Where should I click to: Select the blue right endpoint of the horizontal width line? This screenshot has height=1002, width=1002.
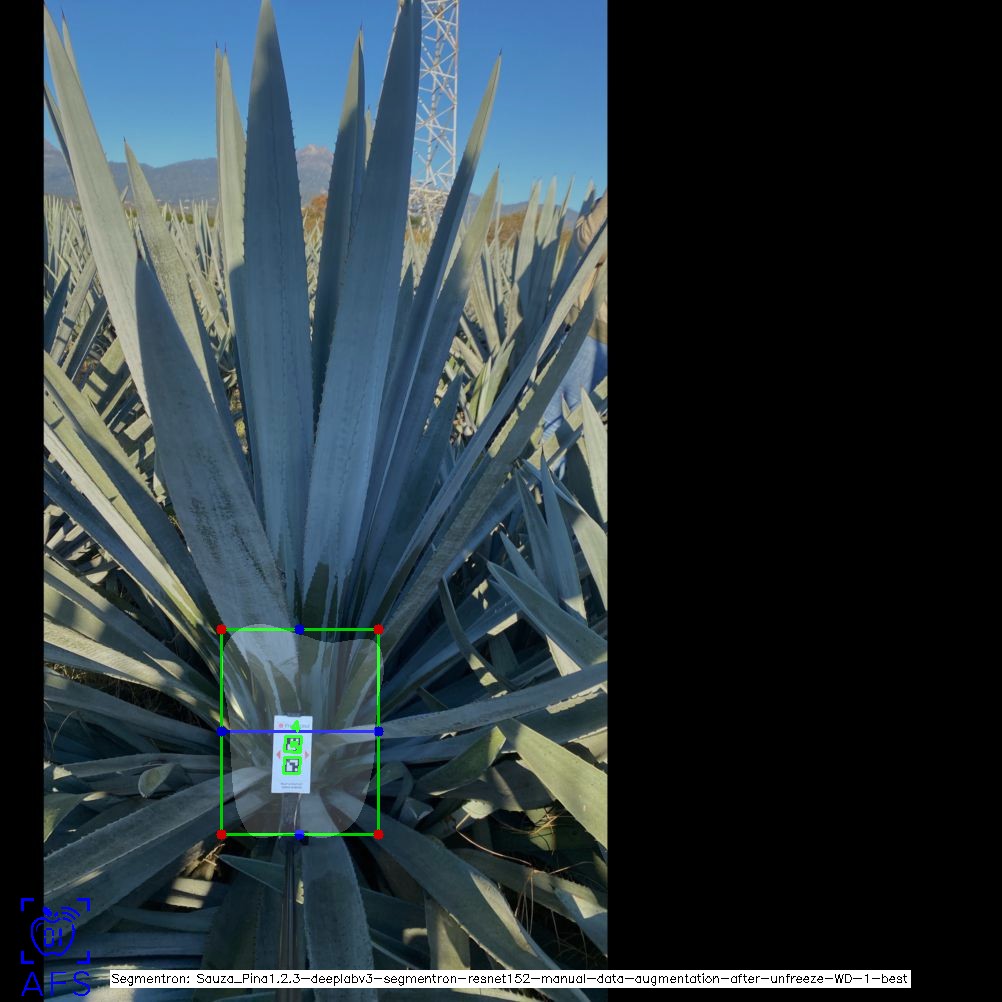coord(378,731)
